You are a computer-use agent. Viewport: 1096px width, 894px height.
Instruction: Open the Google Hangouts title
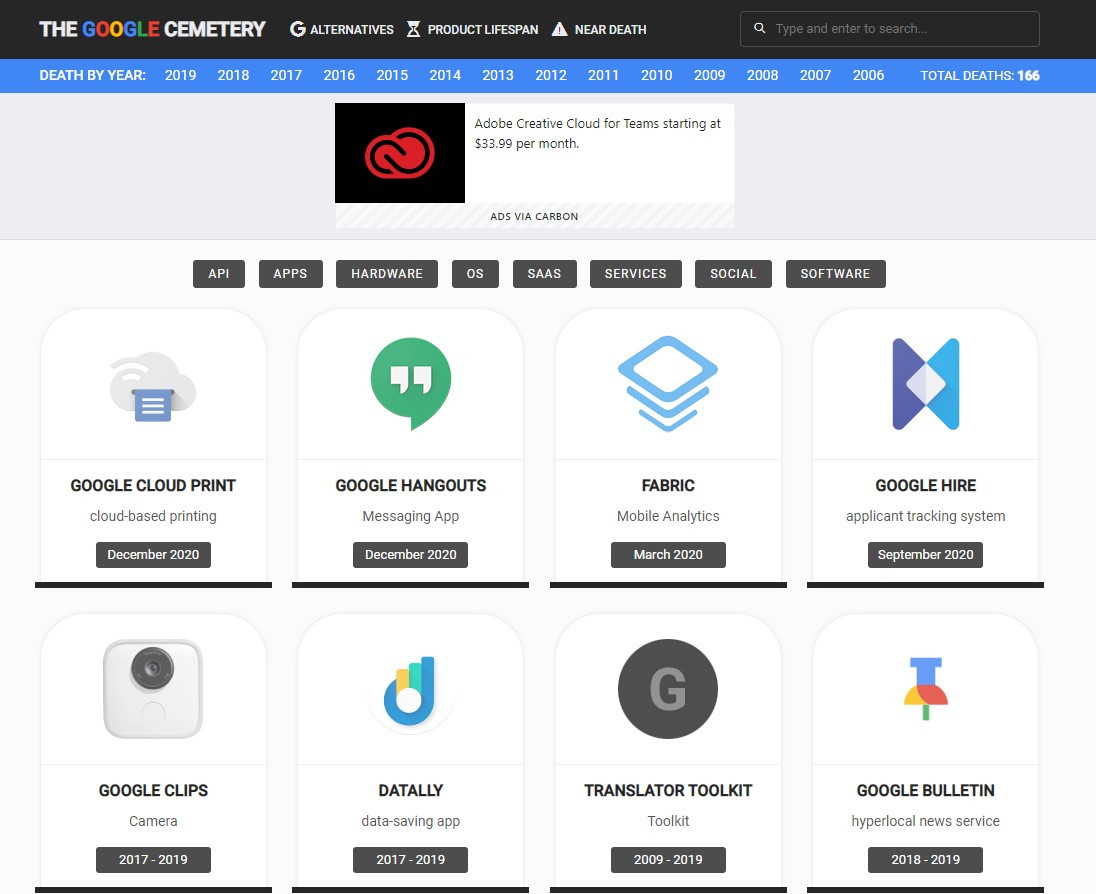pos(411,485)
